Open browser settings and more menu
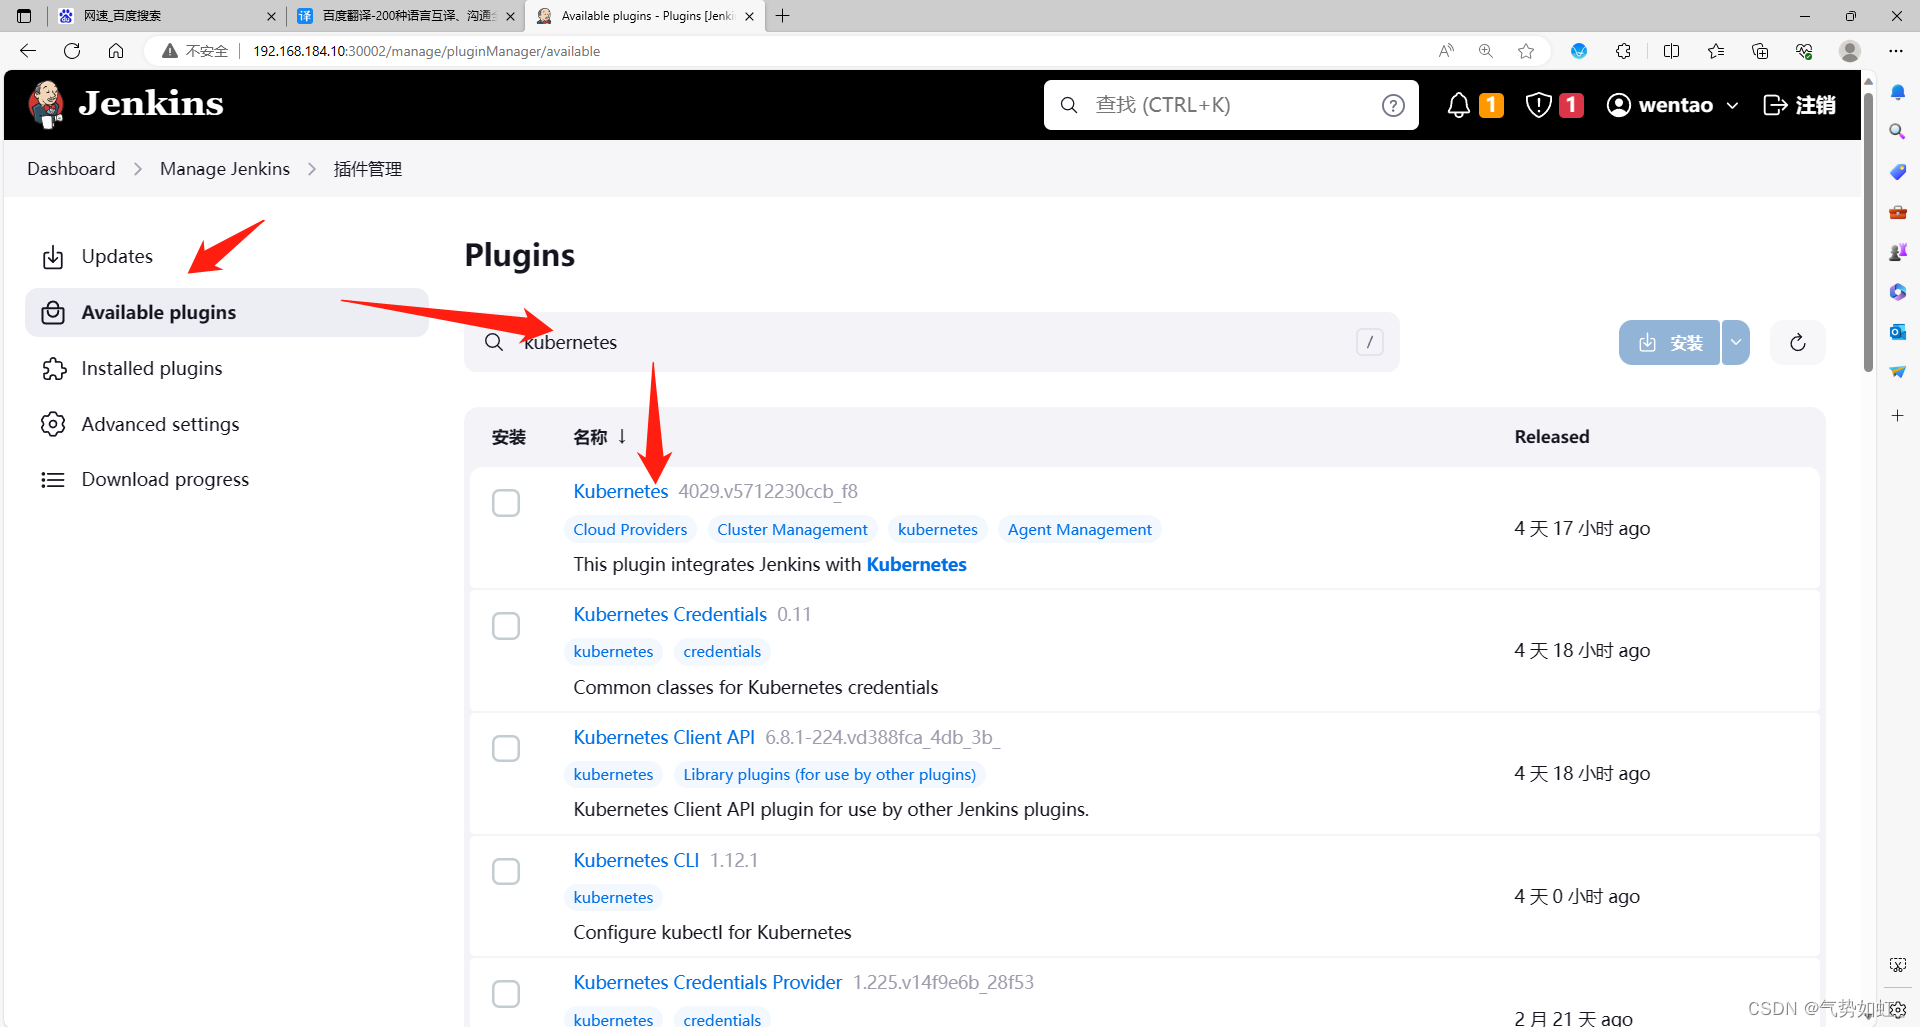The image size is (1920, 1027). (x=1896, y=51)
